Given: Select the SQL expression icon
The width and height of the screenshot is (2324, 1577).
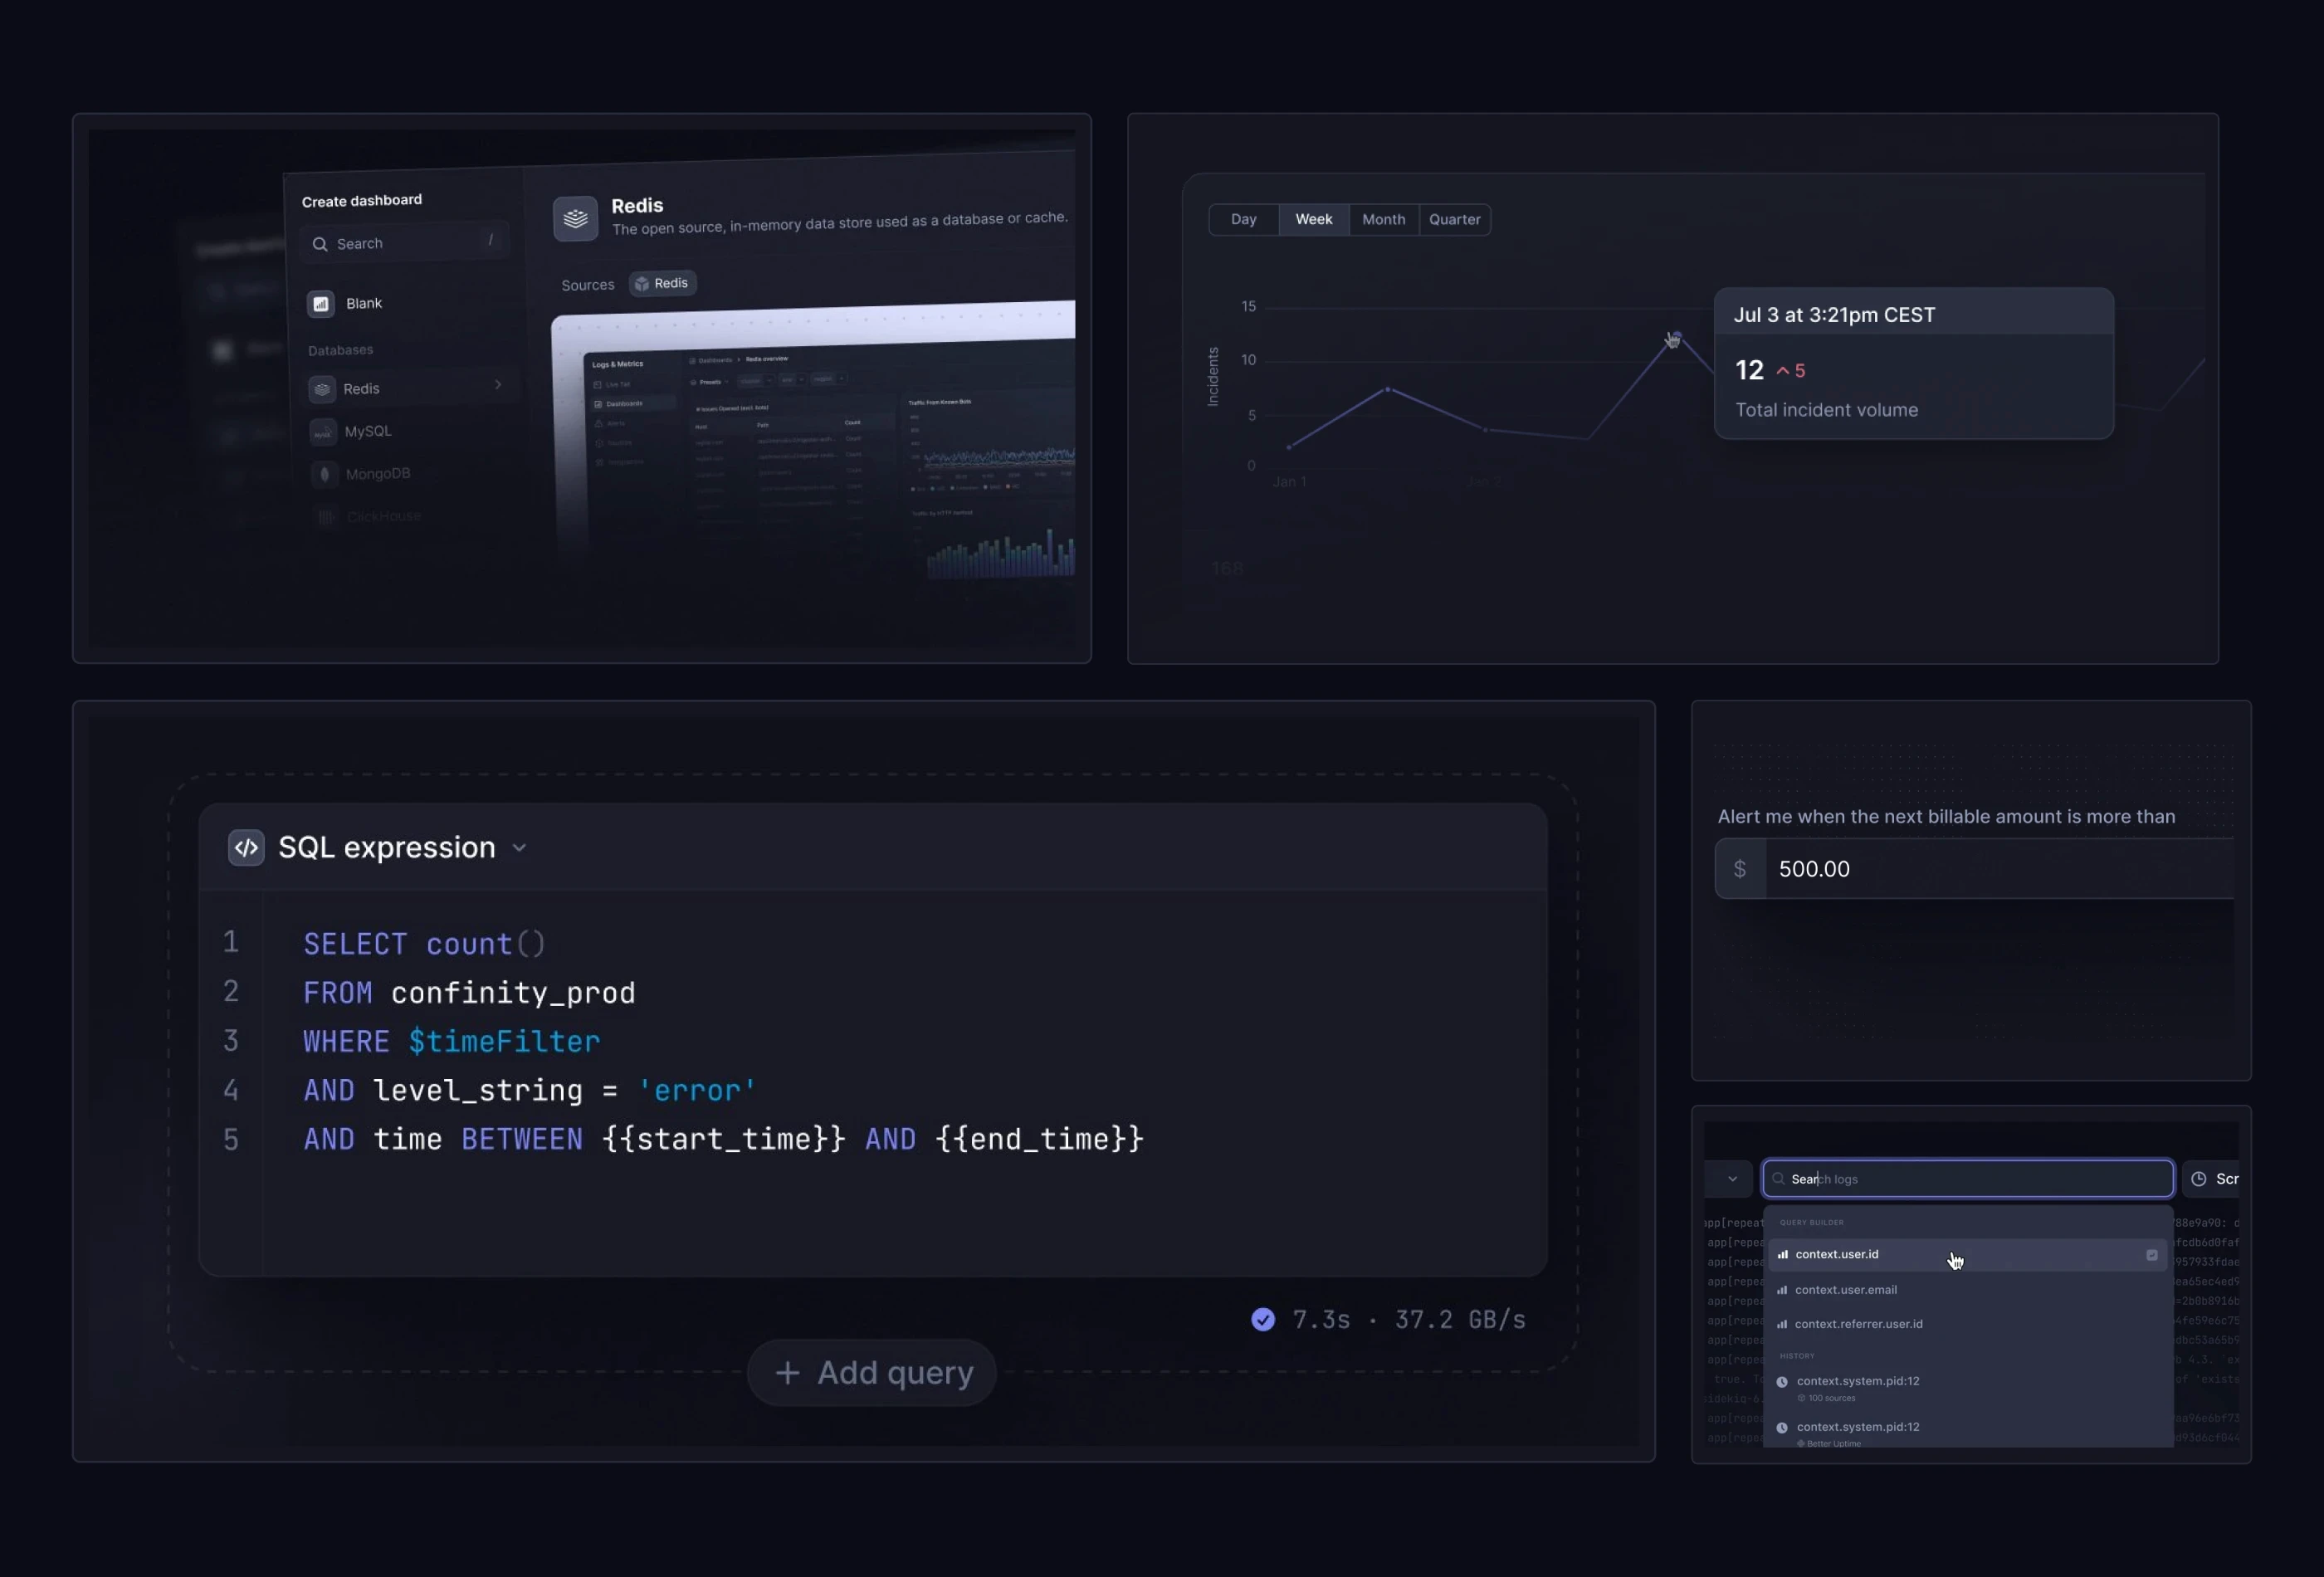Looking at the screenshot, I should [x=247, y=847].
